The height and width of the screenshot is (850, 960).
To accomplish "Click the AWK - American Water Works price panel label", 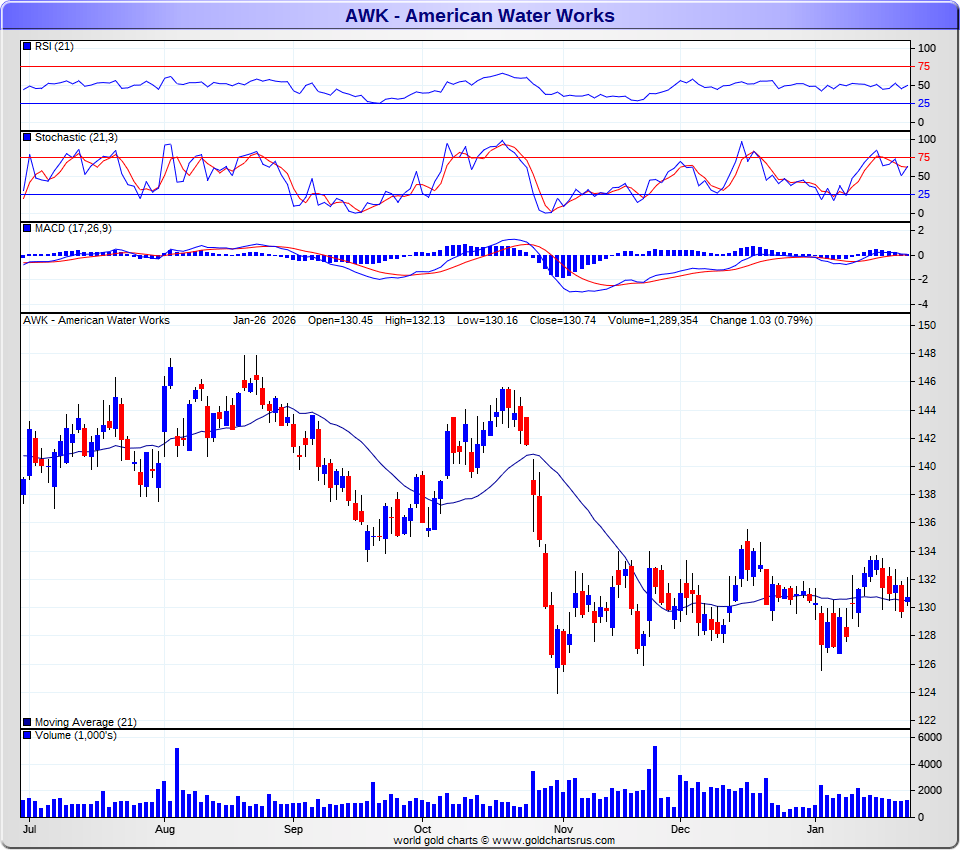I will coord(96,321).
